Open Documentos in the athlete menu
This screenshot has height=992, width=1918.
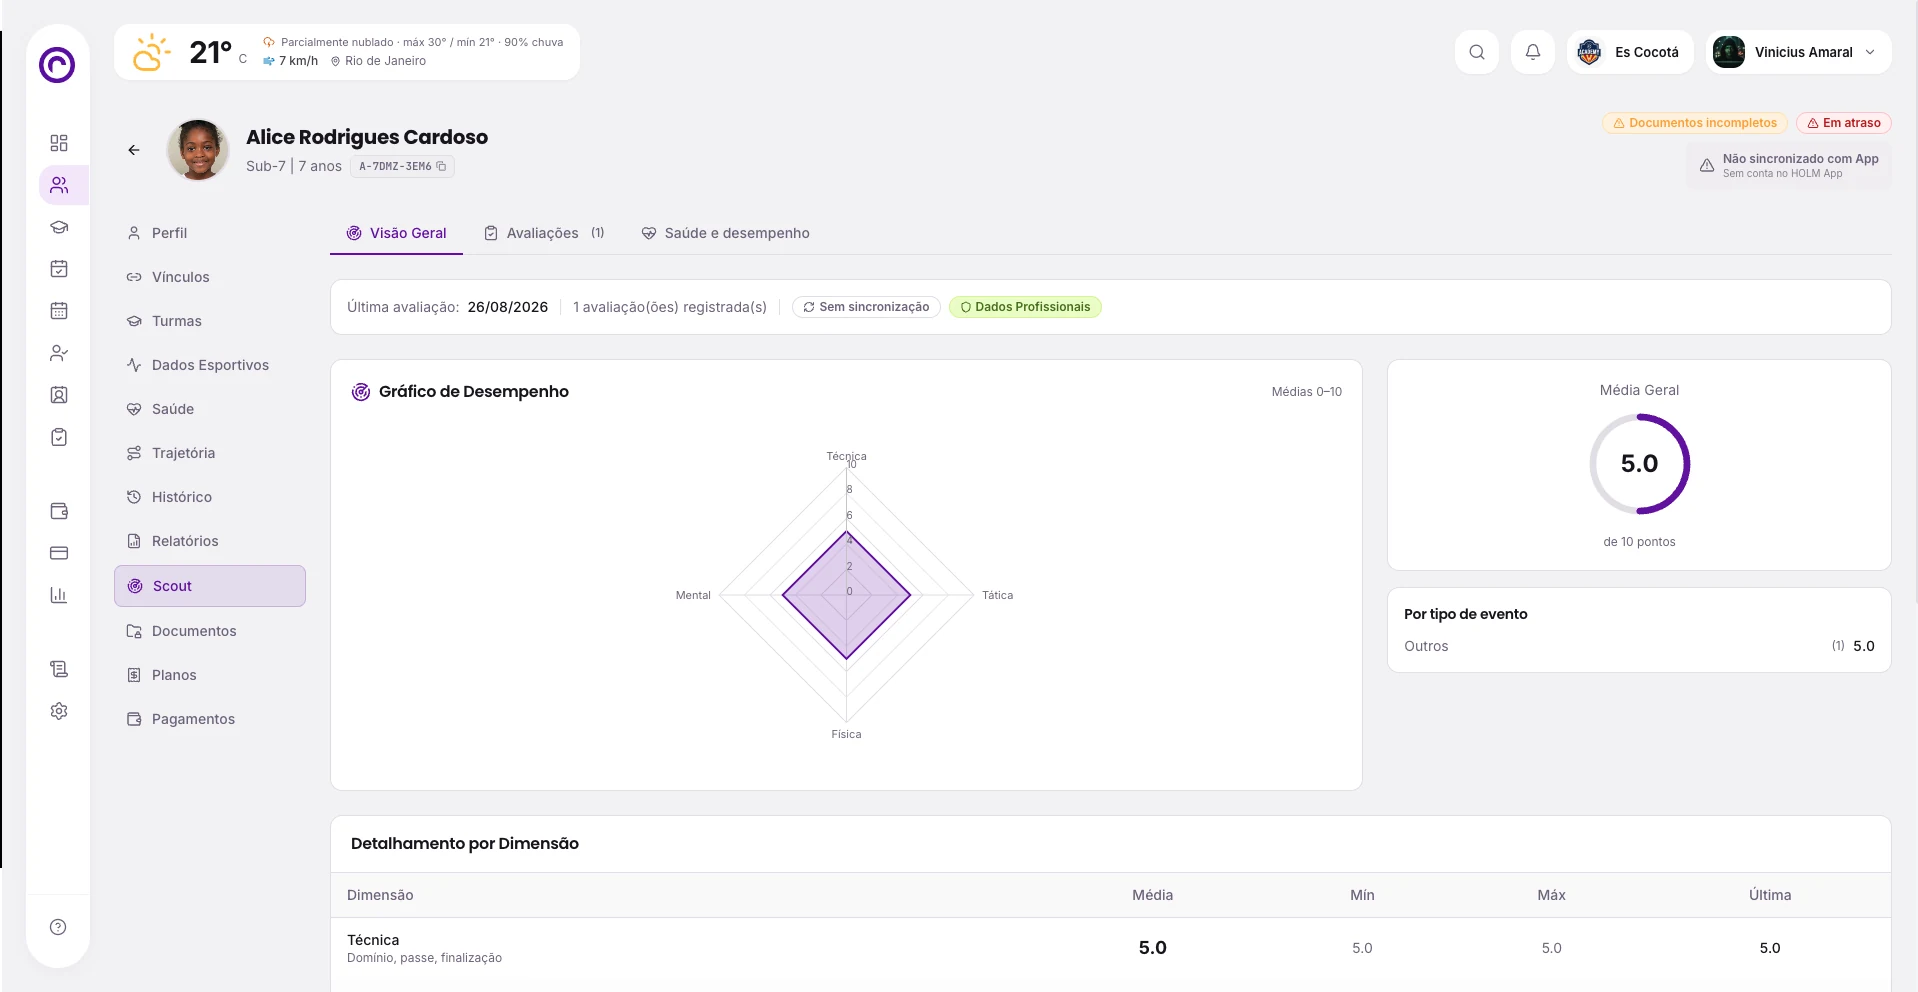210,631
